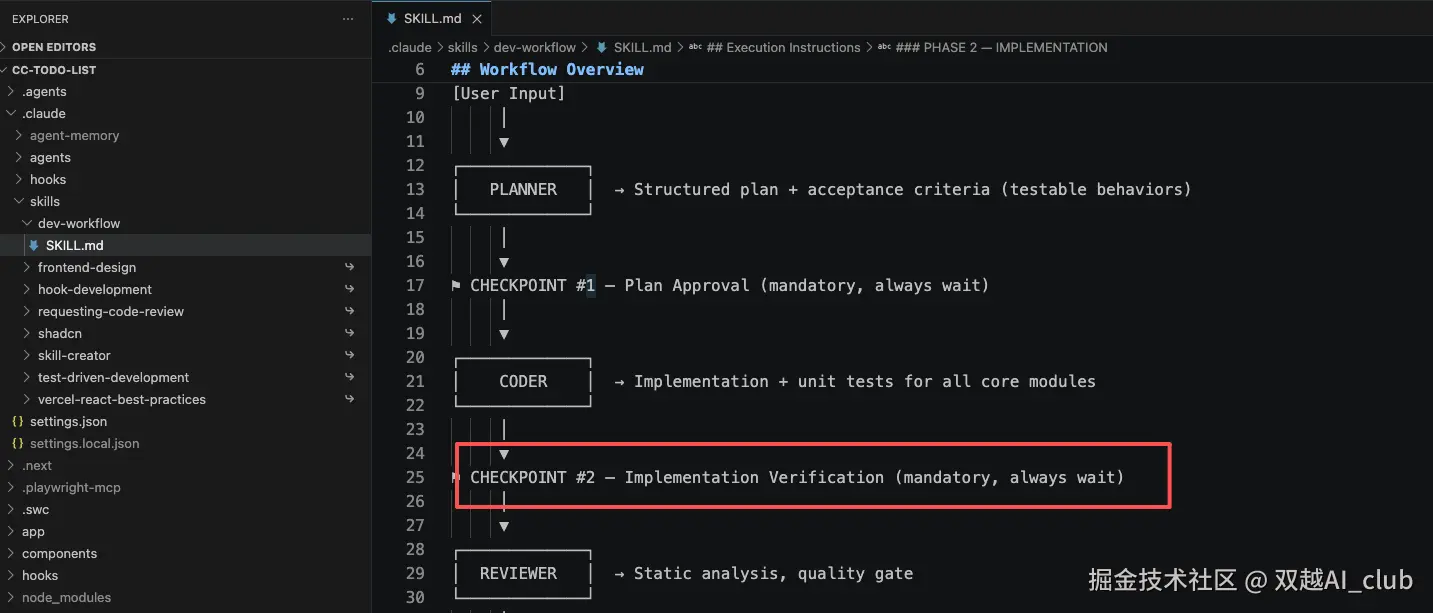Expand the OPEN EDITORS section
This screenshot has width=1433, height=613.
click(x=54, y=47)
